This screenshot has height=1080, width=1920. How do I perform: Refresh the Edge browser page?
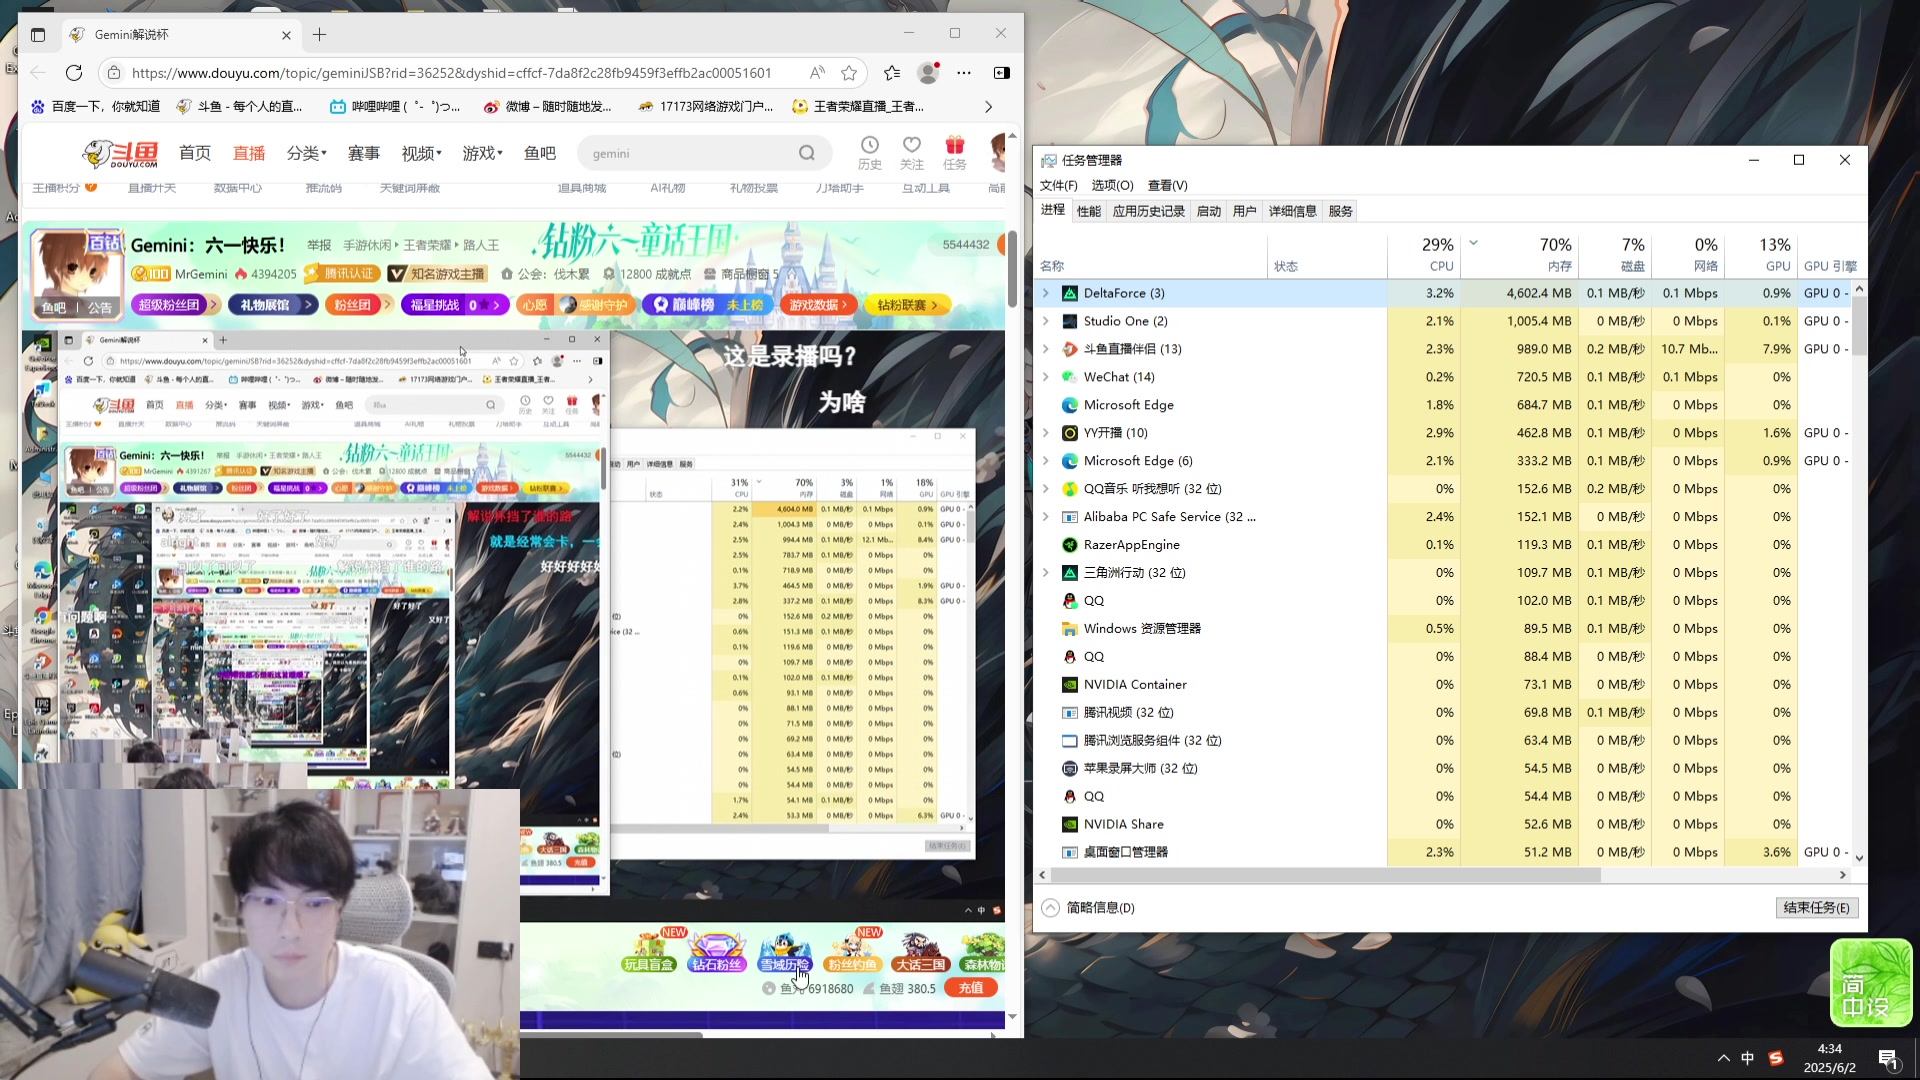coord(74,72)
